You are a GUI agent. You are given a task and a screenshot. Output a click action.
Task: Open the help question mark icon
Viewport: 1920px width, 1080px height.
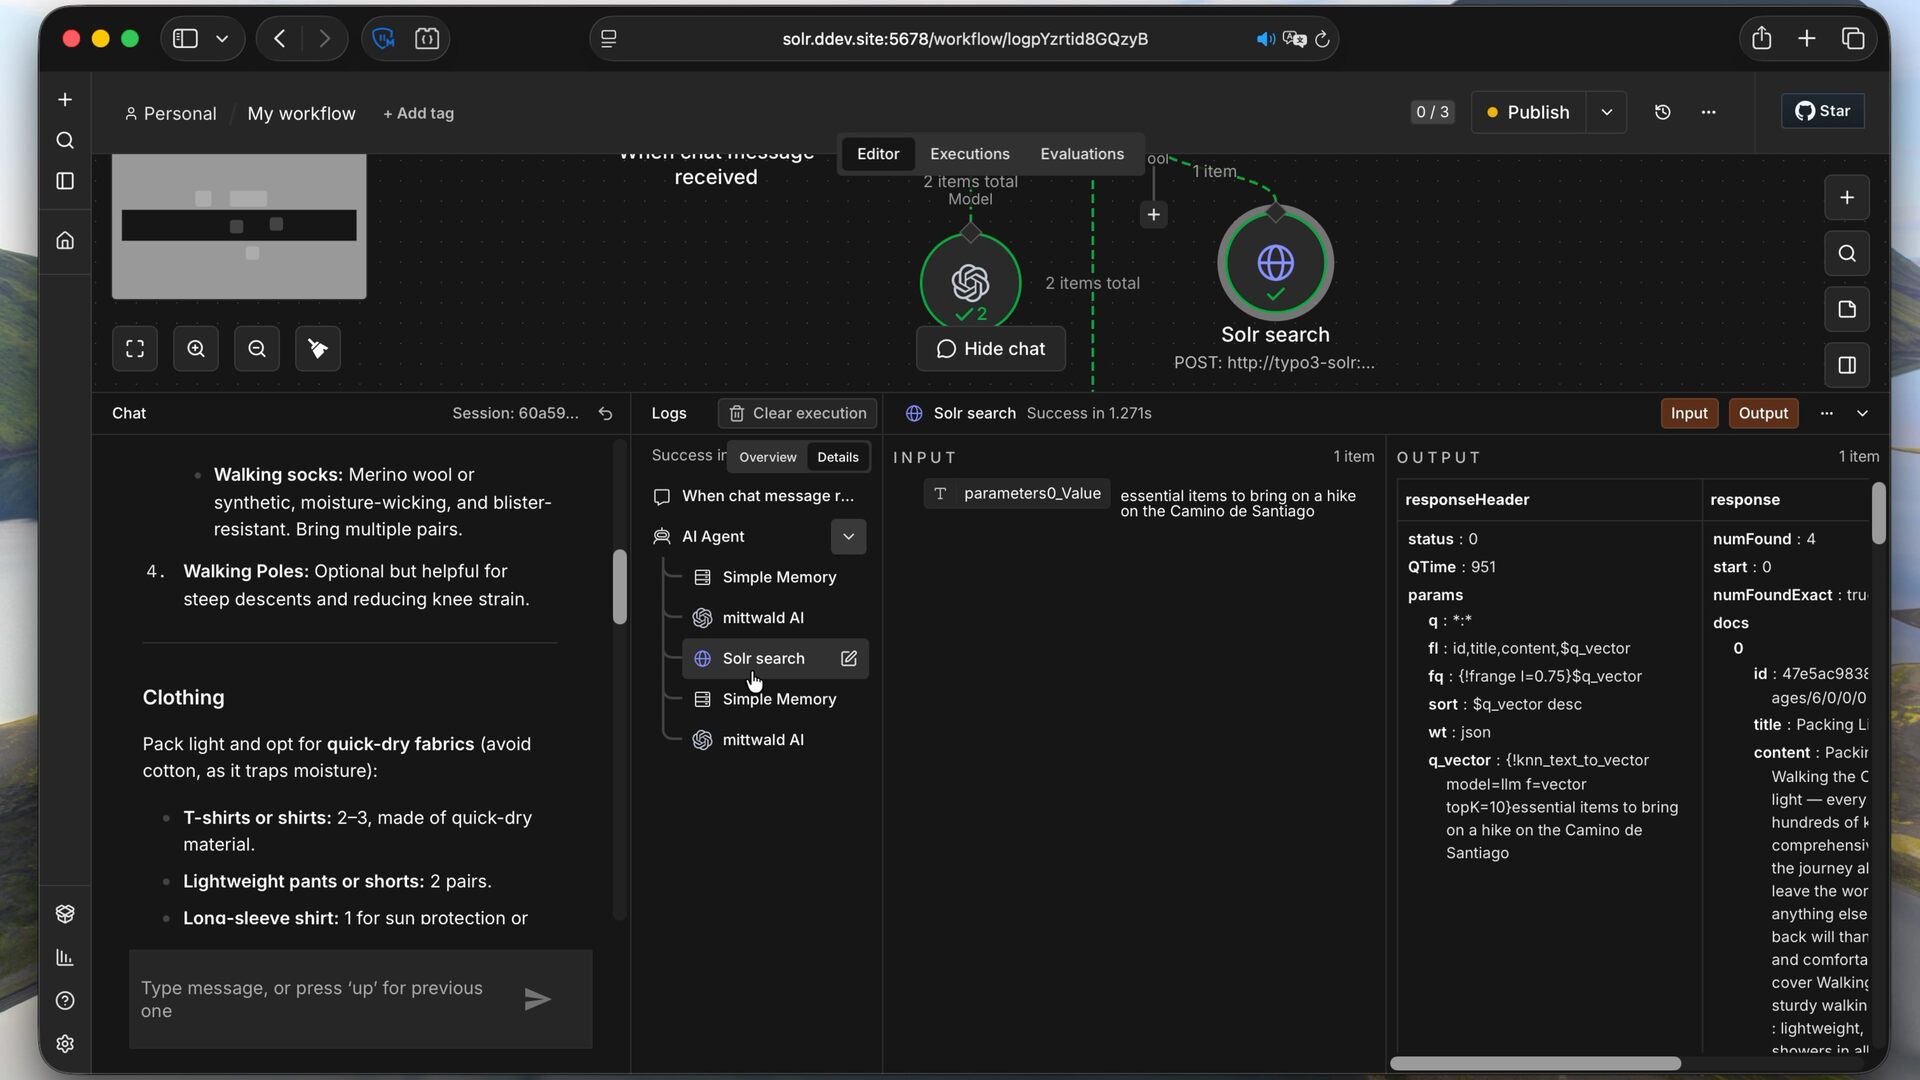click(65, 1001)
